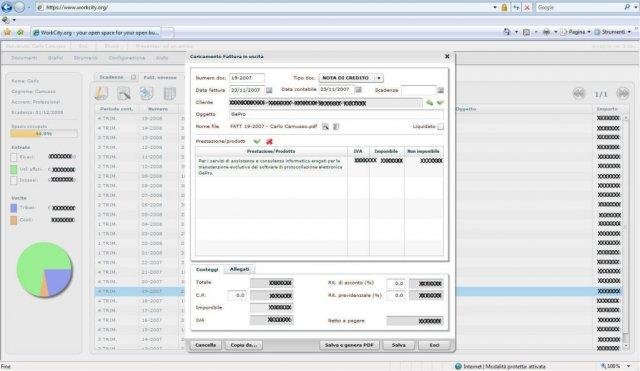The width and height of the screenshot is (640, 371).
Task: Click the table columns icon in the background toolbar
Action: point(169,93)
